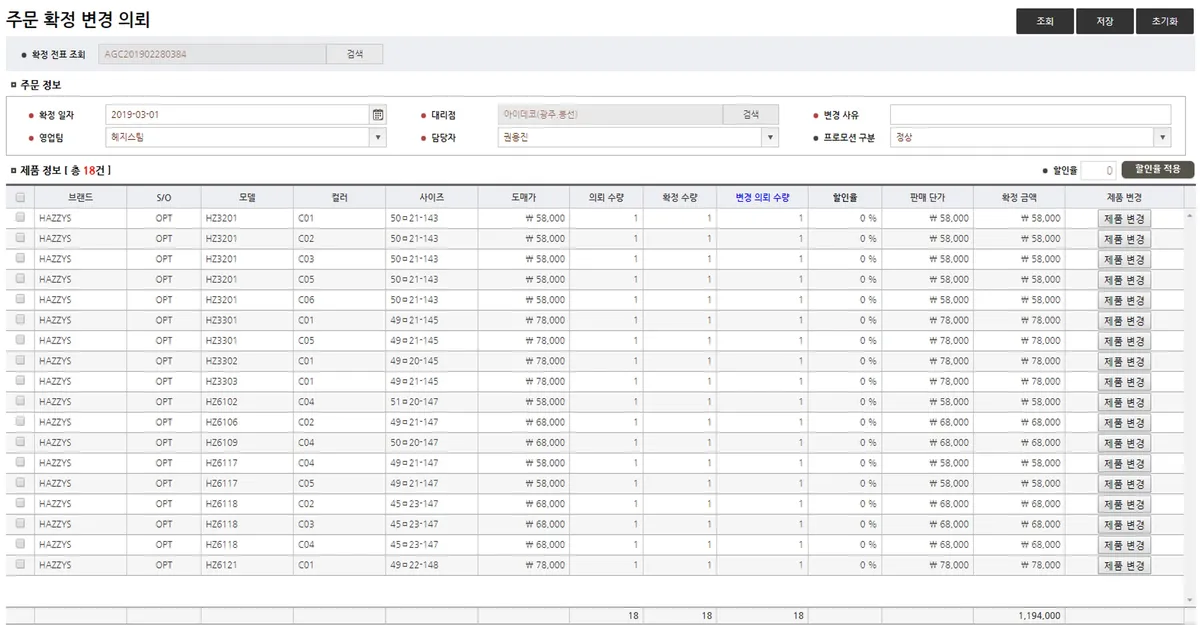This screenshot has height=625, width=1200.
Task: Click the 도매가 column header
Action: coord(524,198)
